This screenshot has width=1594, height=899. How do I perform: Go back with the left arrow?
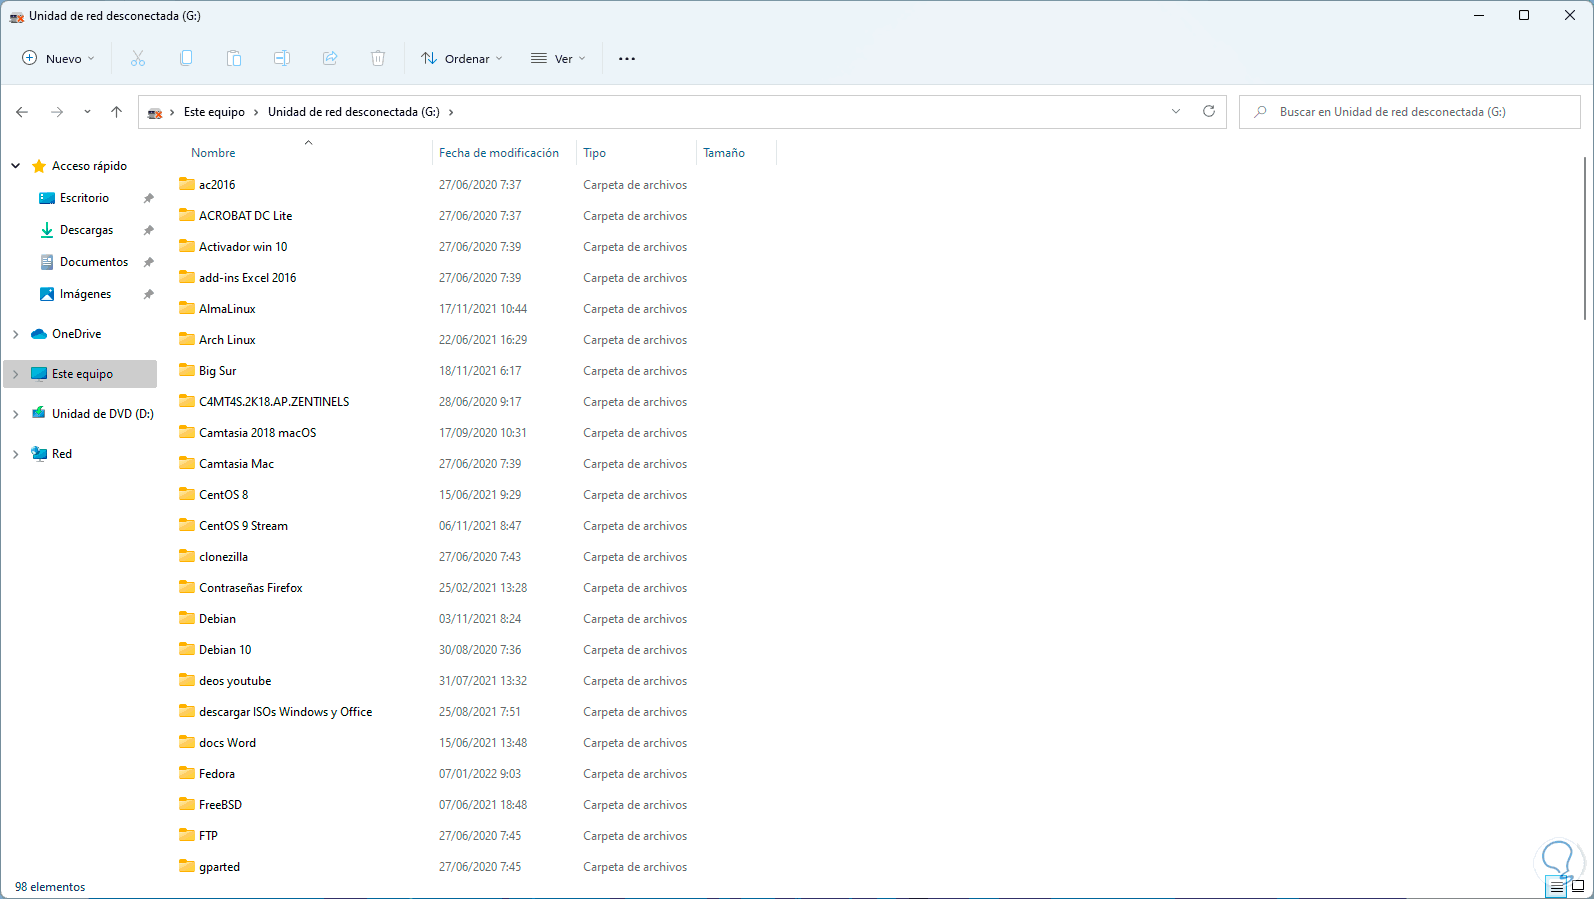[22, 112]
